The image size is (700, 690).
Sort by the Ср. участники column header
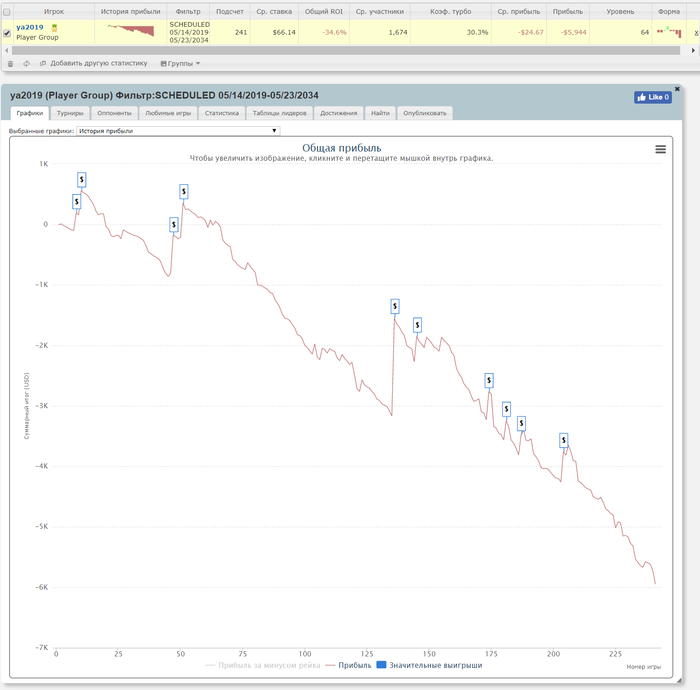pyautogui.click(x=379, y=12)
